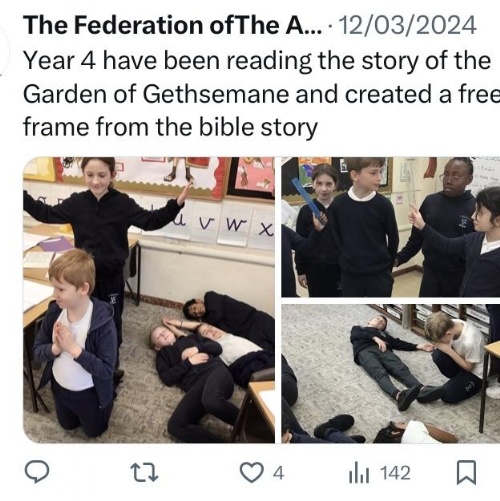Bookmark this post
The height and width of the screenshot is (501, 500).
pyautogui.click(x=466, y=472)
